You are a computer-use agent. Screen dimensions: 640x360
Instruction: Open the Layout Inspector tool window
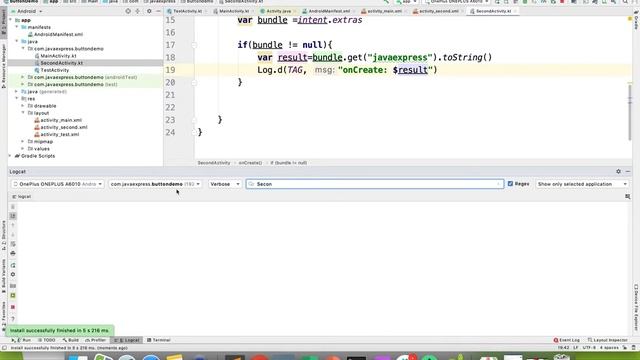point(607,340)
